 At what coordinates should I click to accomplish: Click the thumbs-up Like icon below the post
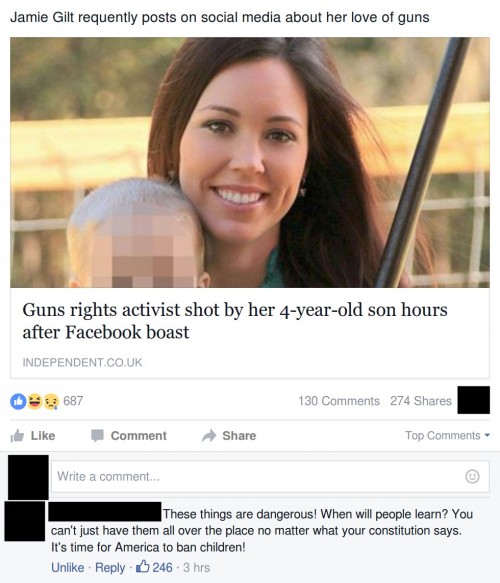17,435
